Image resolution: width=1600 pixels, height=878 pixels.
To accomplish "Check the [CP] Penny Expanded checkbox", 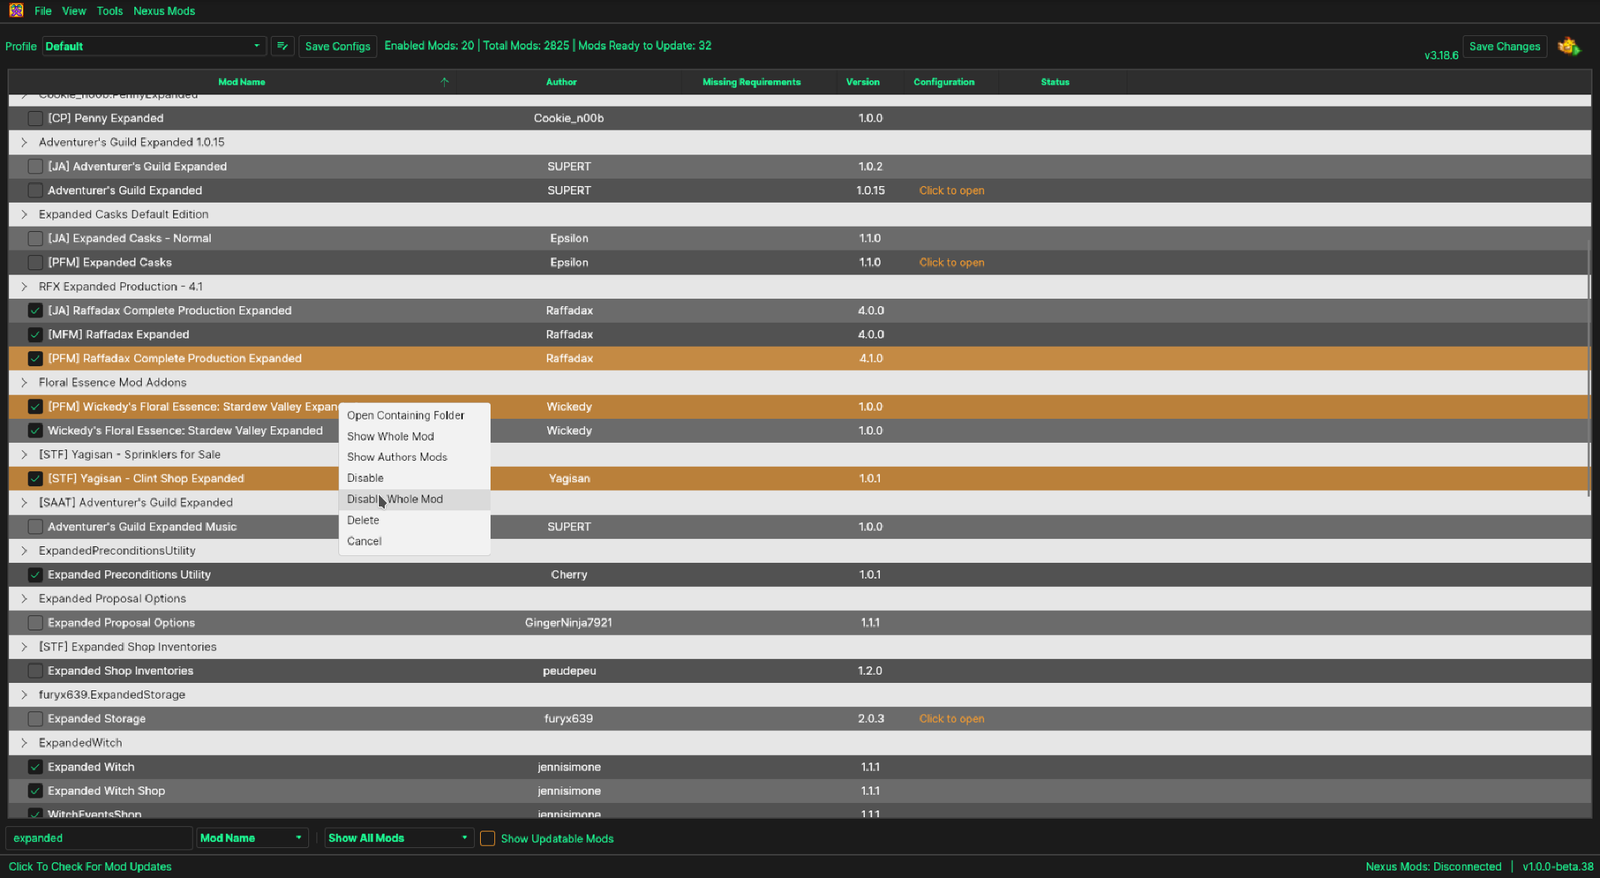I will coord(35,118).
